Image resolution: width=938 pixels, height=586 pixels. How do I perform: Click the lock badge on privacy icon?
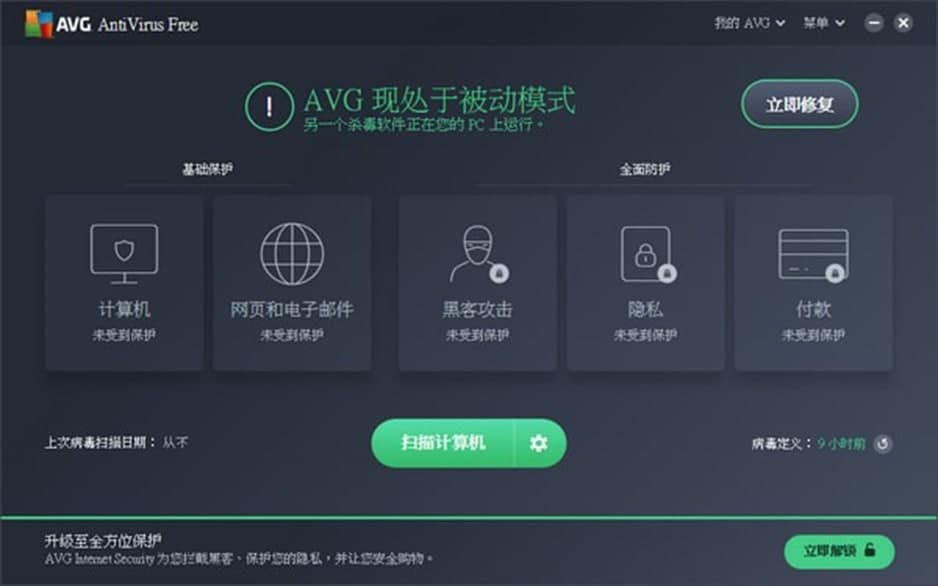[x=667, y=273]
